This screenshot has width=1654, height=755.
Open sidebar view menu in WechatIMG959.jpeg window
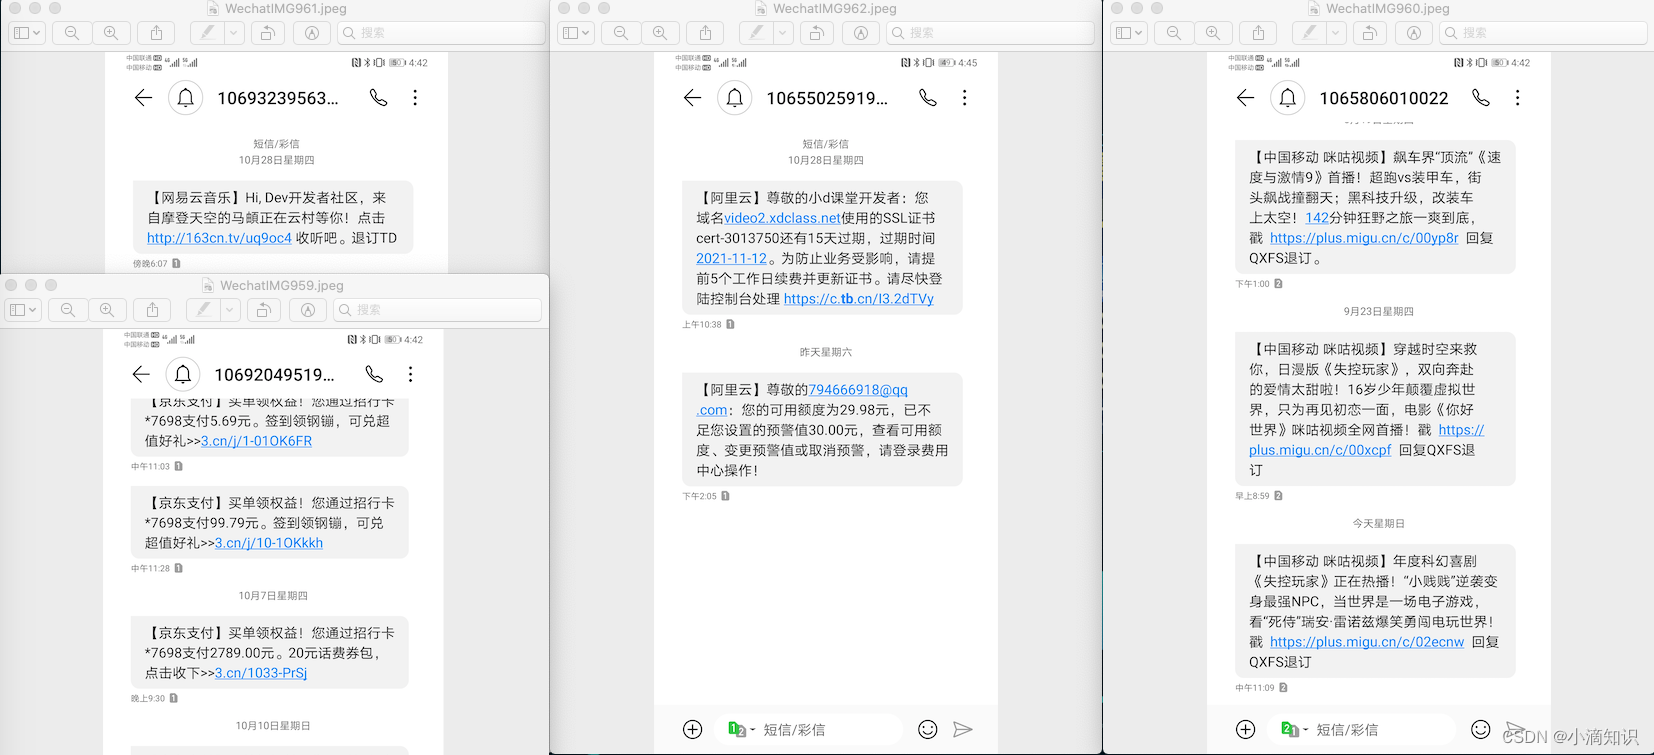pos(23,310)
